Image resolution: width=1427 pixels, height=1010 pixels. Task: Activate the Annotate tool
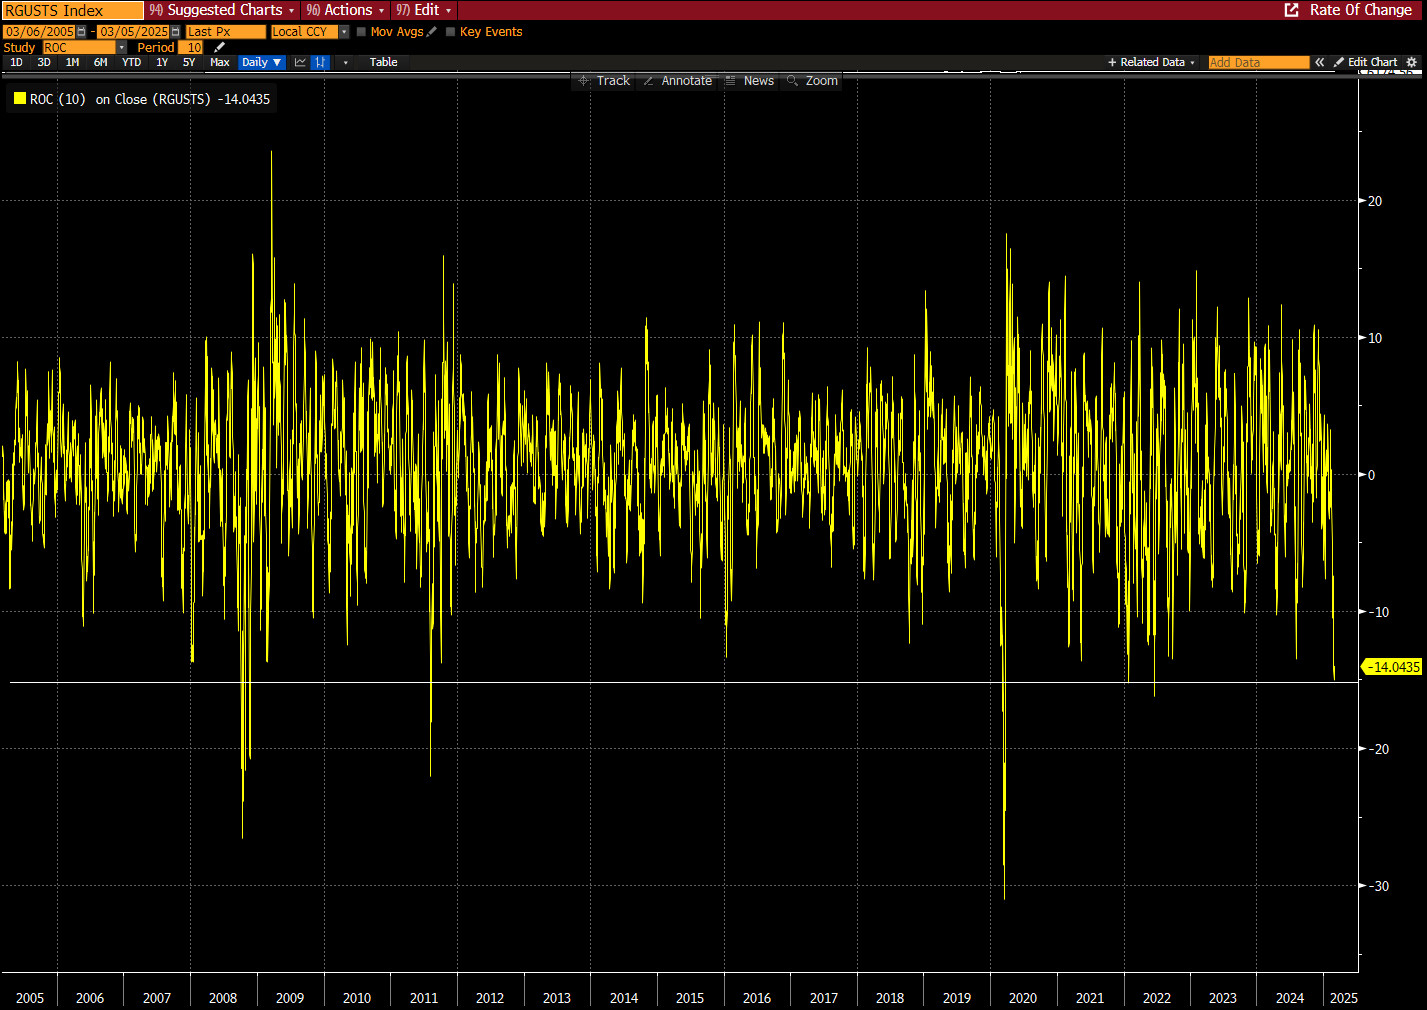(677, 81)
